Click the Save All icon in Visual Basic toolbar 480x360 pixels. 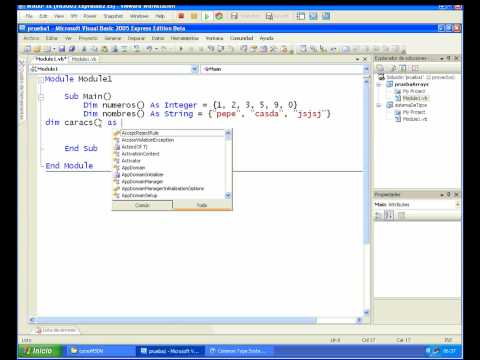71,49
